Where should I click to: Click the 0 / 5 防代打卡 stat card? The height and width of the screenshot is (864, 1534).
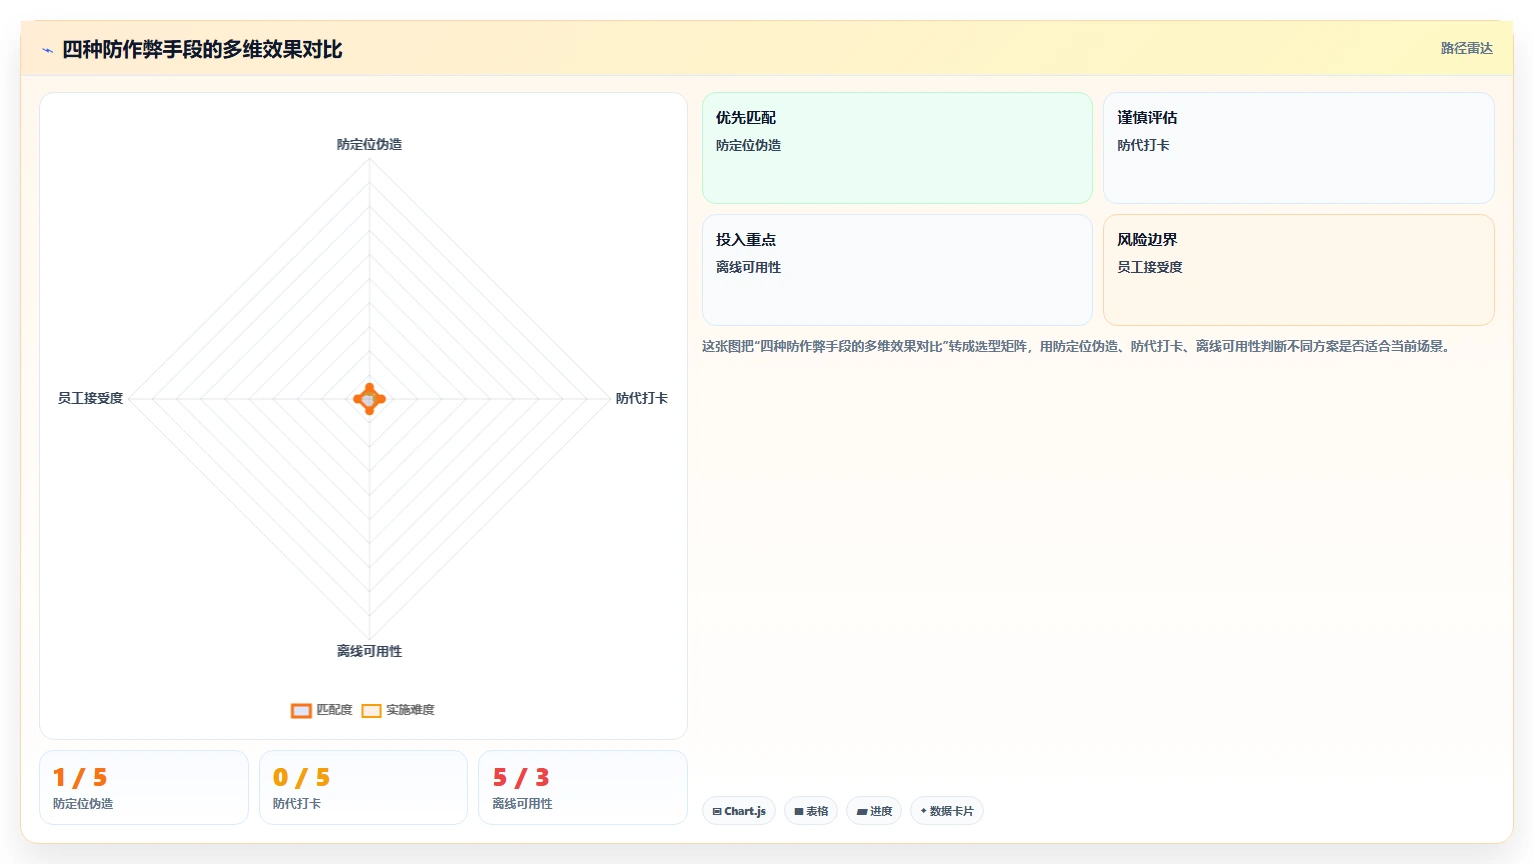coord(363,788)
